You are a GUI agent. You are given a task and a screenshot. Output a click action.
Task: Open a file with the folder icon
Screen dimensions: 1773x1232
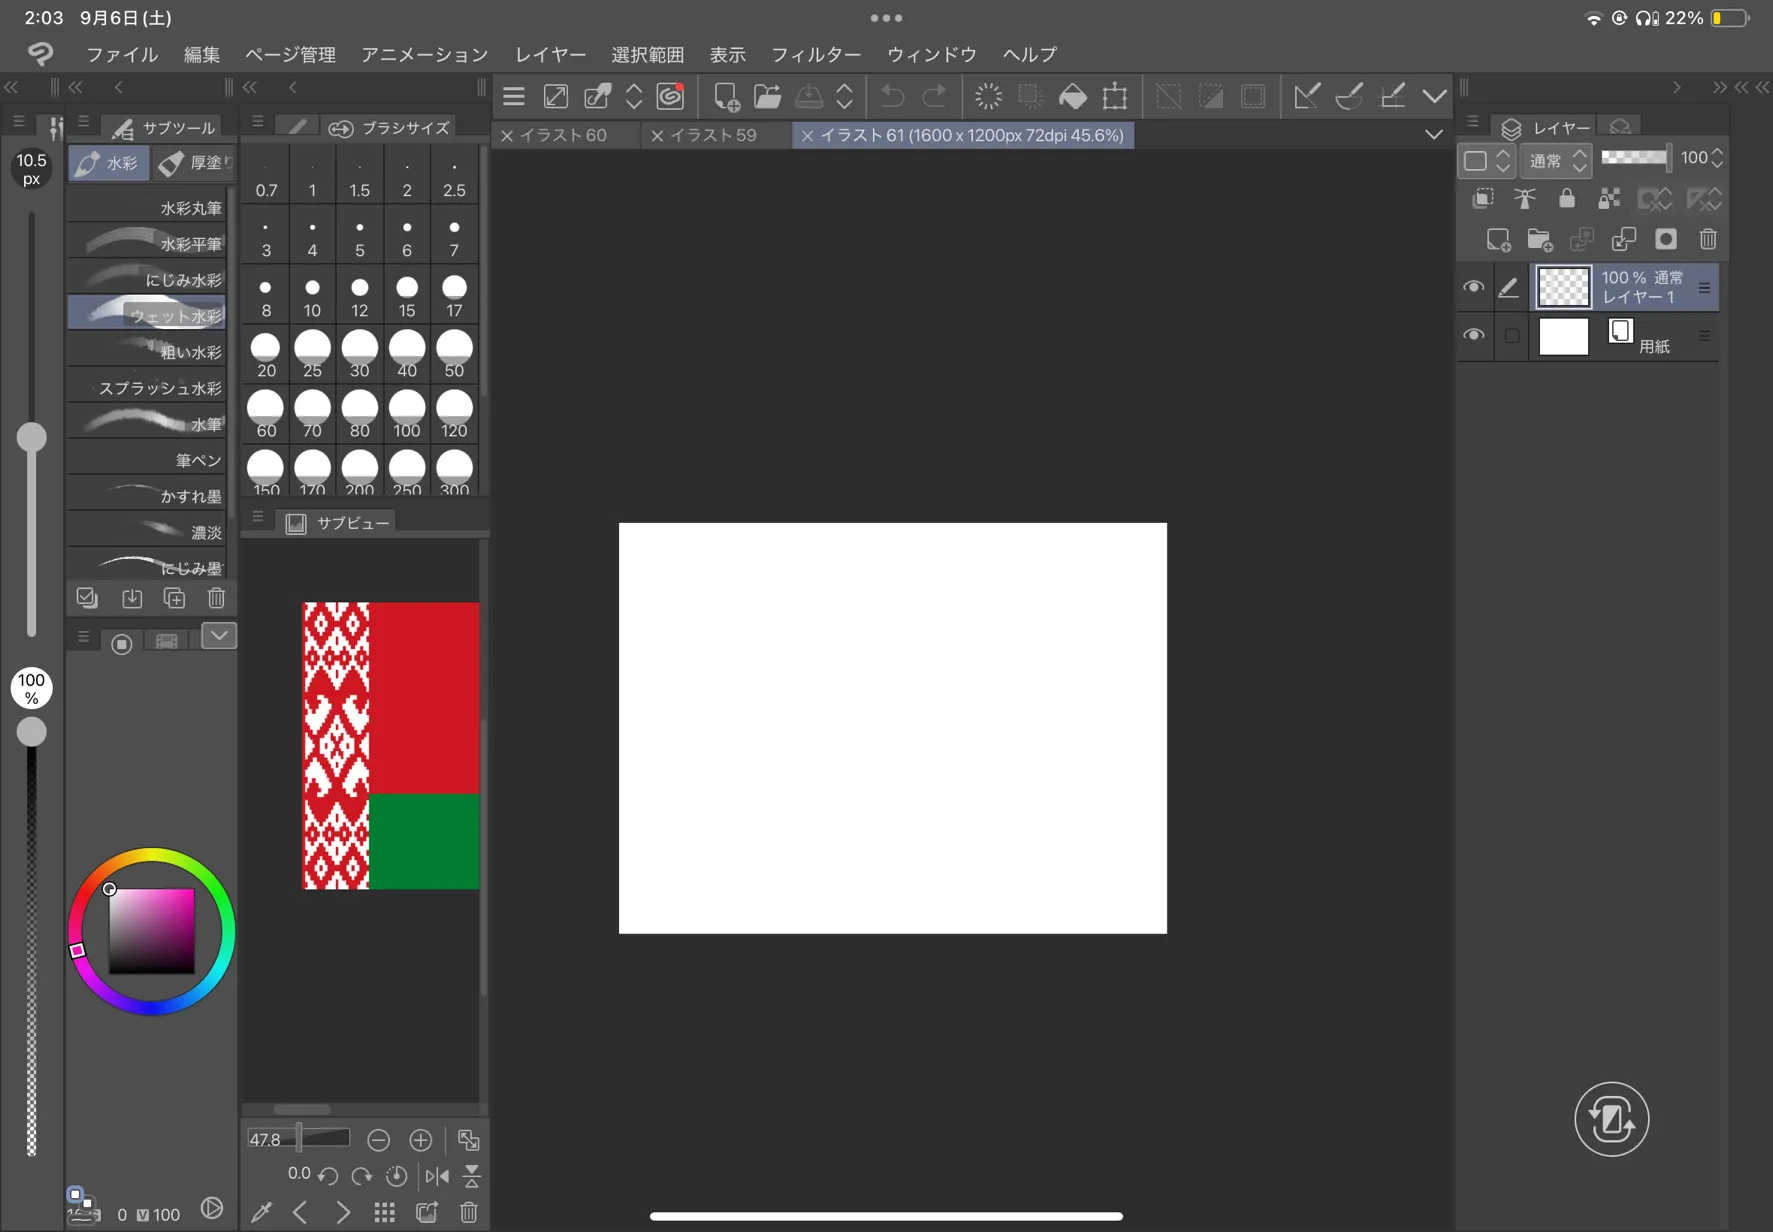(x=767, y=96)
